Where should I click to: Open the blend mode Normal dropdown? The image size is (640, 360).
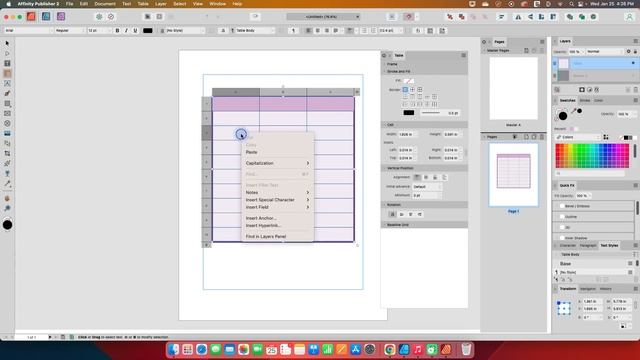[604, 52]
